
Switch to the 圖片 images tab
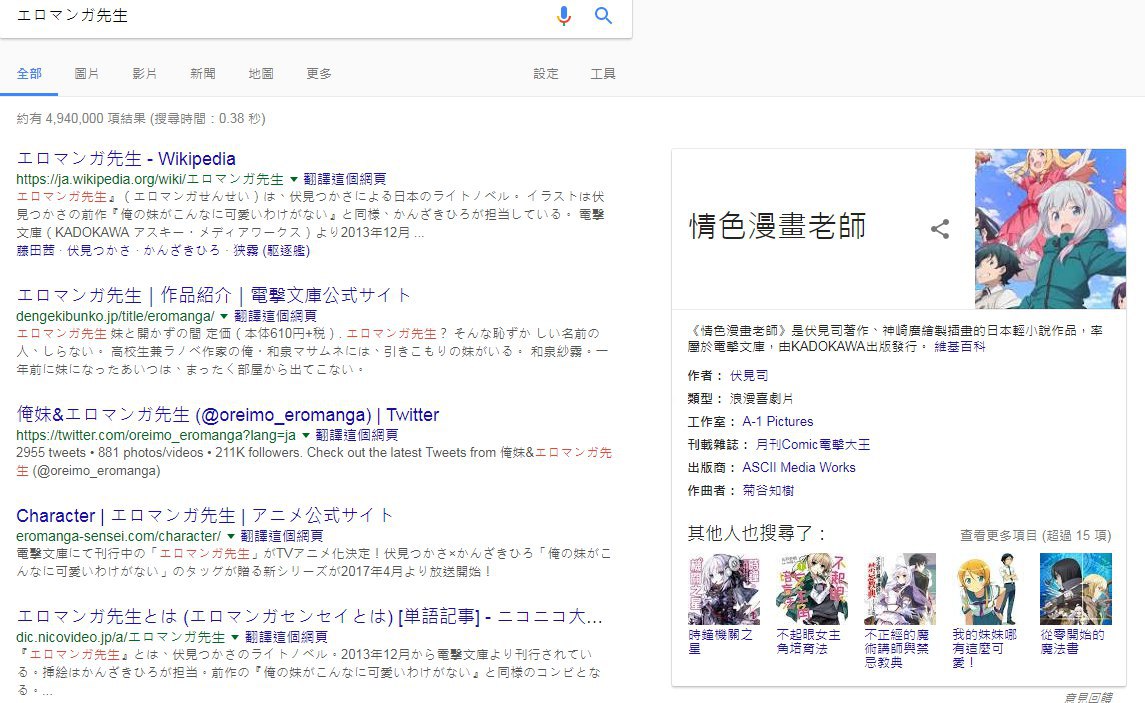coord(87,74)
